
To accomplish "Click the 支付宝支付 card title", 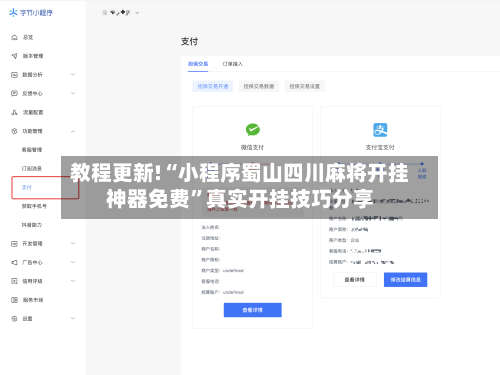I will tap(380, 147).
